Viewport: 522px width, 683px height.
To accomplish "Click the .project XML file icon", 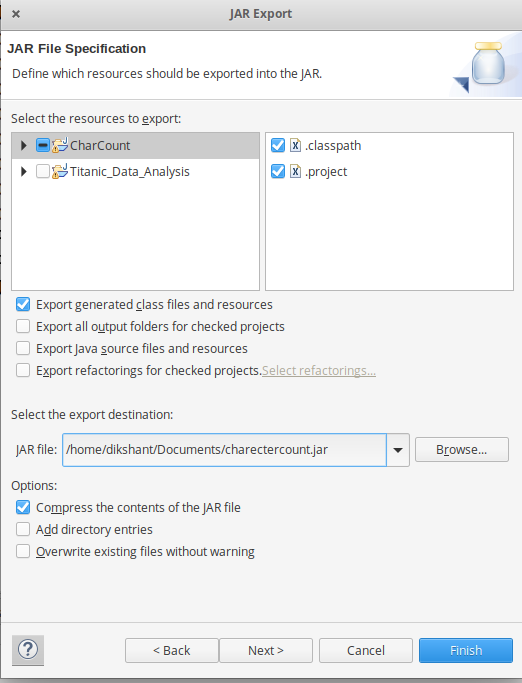I will pos(295,171).
